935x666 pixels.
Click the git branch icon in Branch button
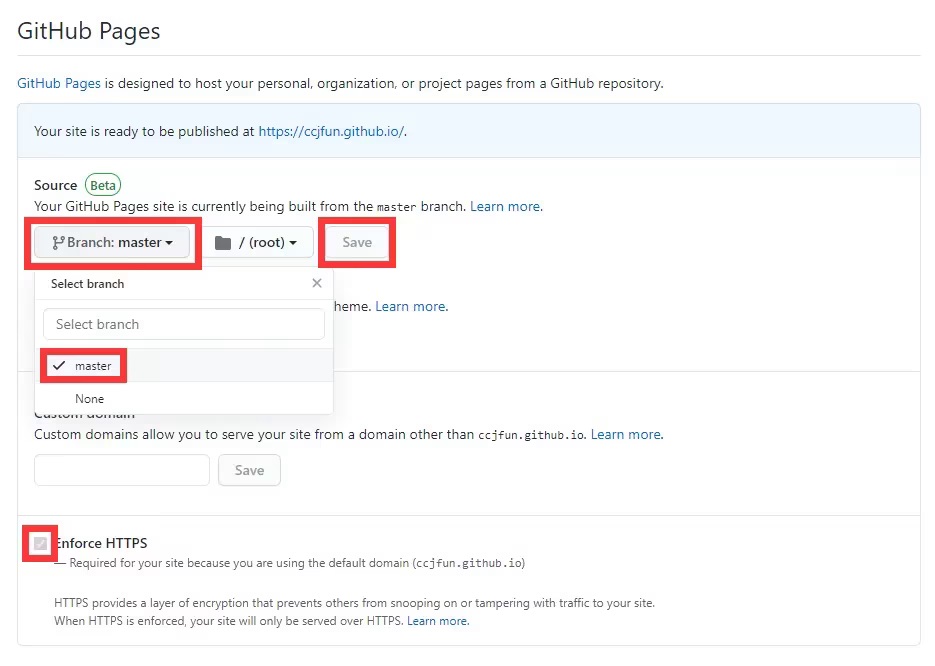(58, 243)
